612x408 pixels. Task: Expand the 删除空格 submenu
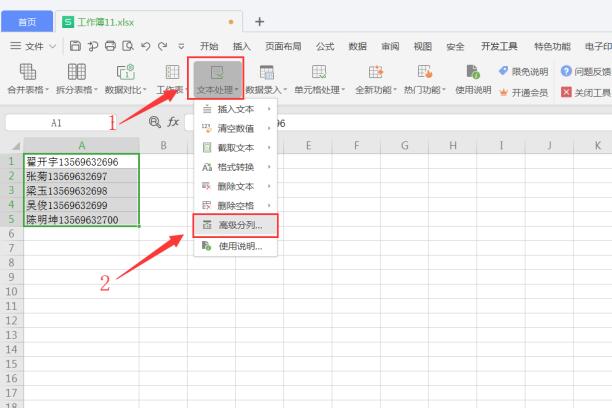click(x=269, y=205)
